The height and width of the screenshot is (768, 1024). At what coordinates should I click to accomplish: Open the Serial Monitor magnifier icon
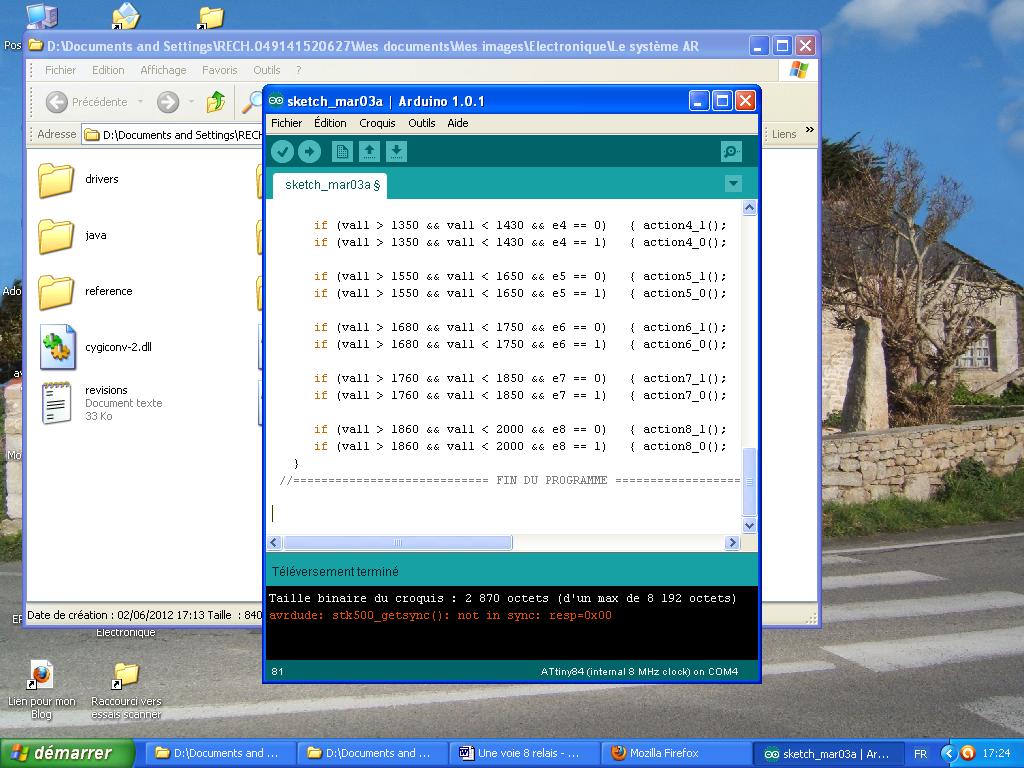coord(731,151)
